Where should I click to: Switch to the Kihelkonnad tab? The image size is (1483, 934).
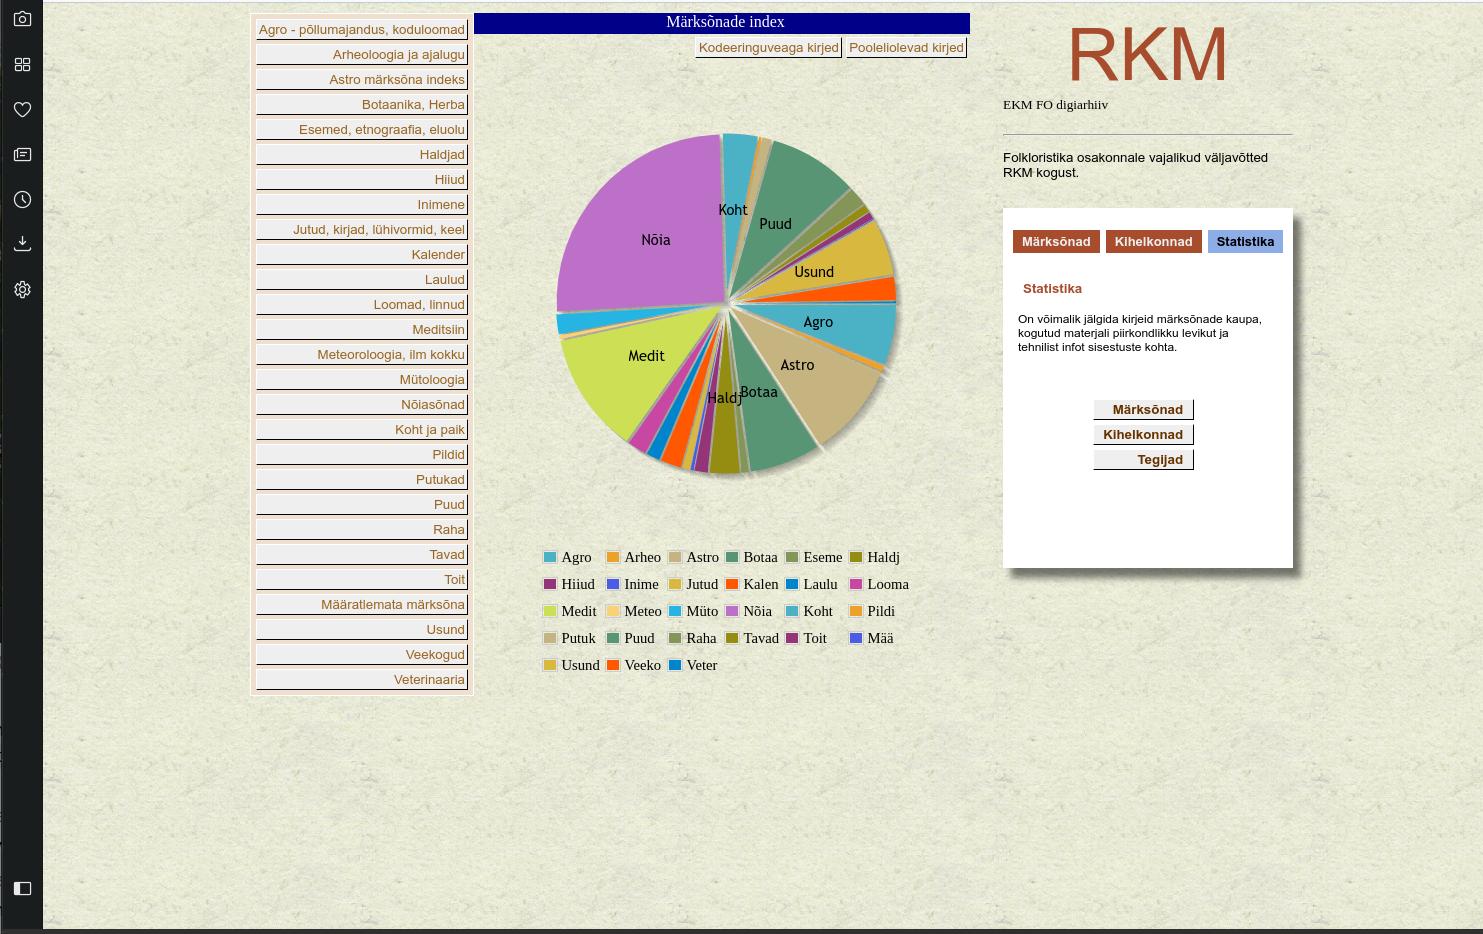coord(1153,241)
